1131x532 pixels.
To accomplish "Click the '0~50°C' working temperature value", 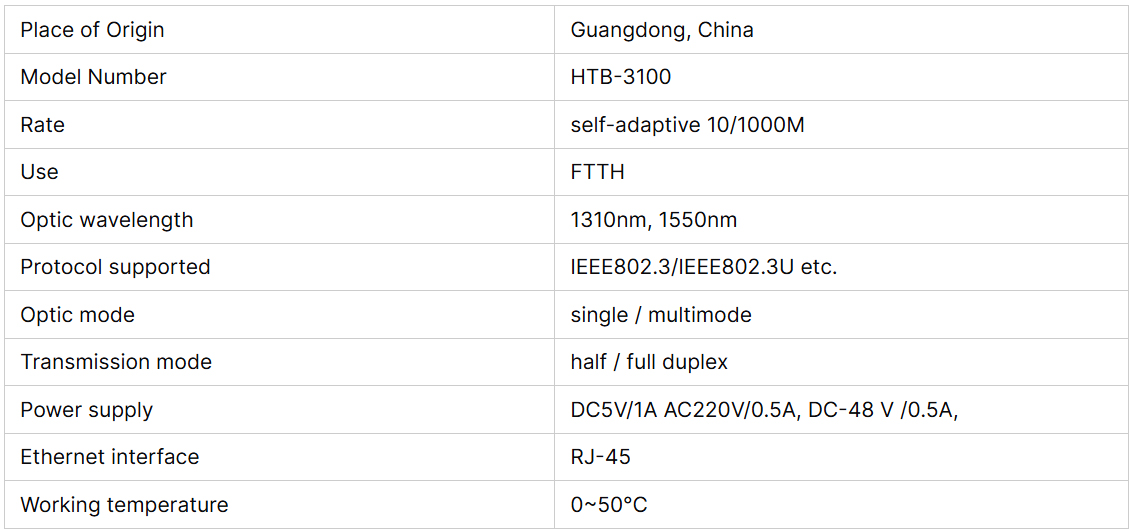I will point(609,505).
